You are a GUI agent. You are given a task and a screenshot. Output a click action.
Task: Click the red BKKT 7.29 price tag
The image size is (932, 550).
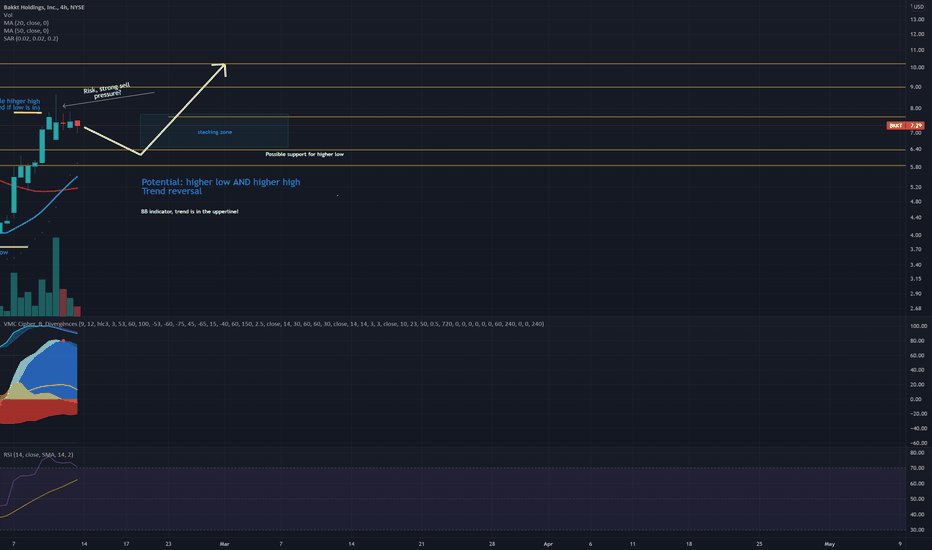pos(905,125)
